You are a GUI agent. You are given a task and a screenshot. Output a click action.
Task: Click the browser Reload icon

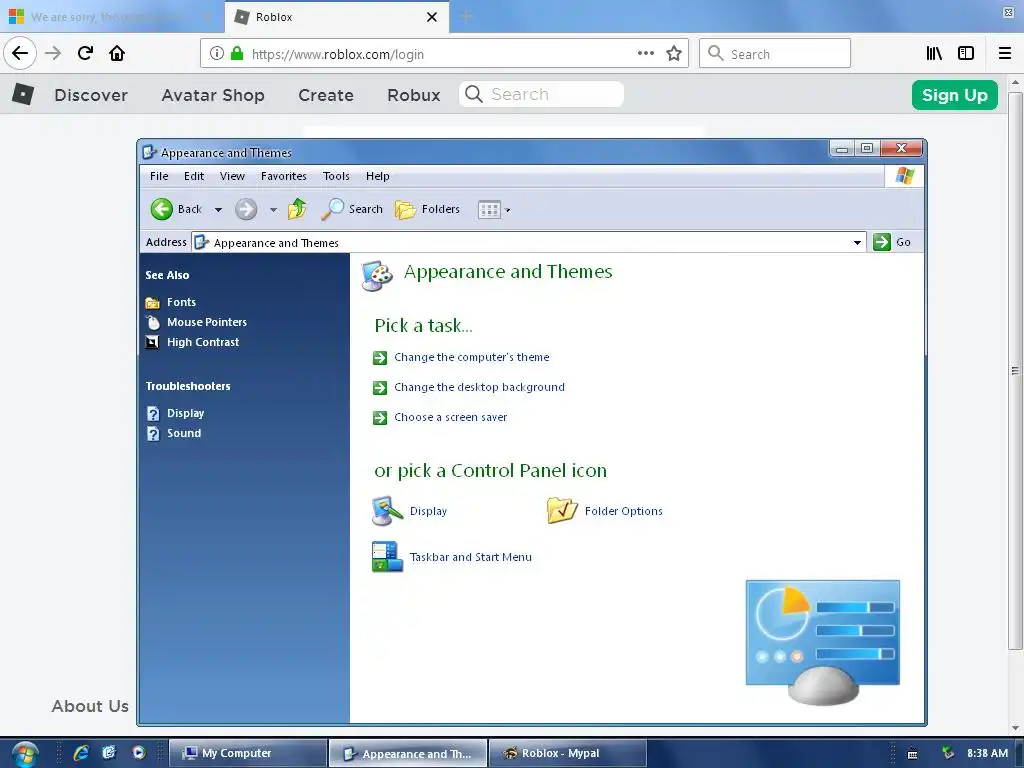[85, 53]
